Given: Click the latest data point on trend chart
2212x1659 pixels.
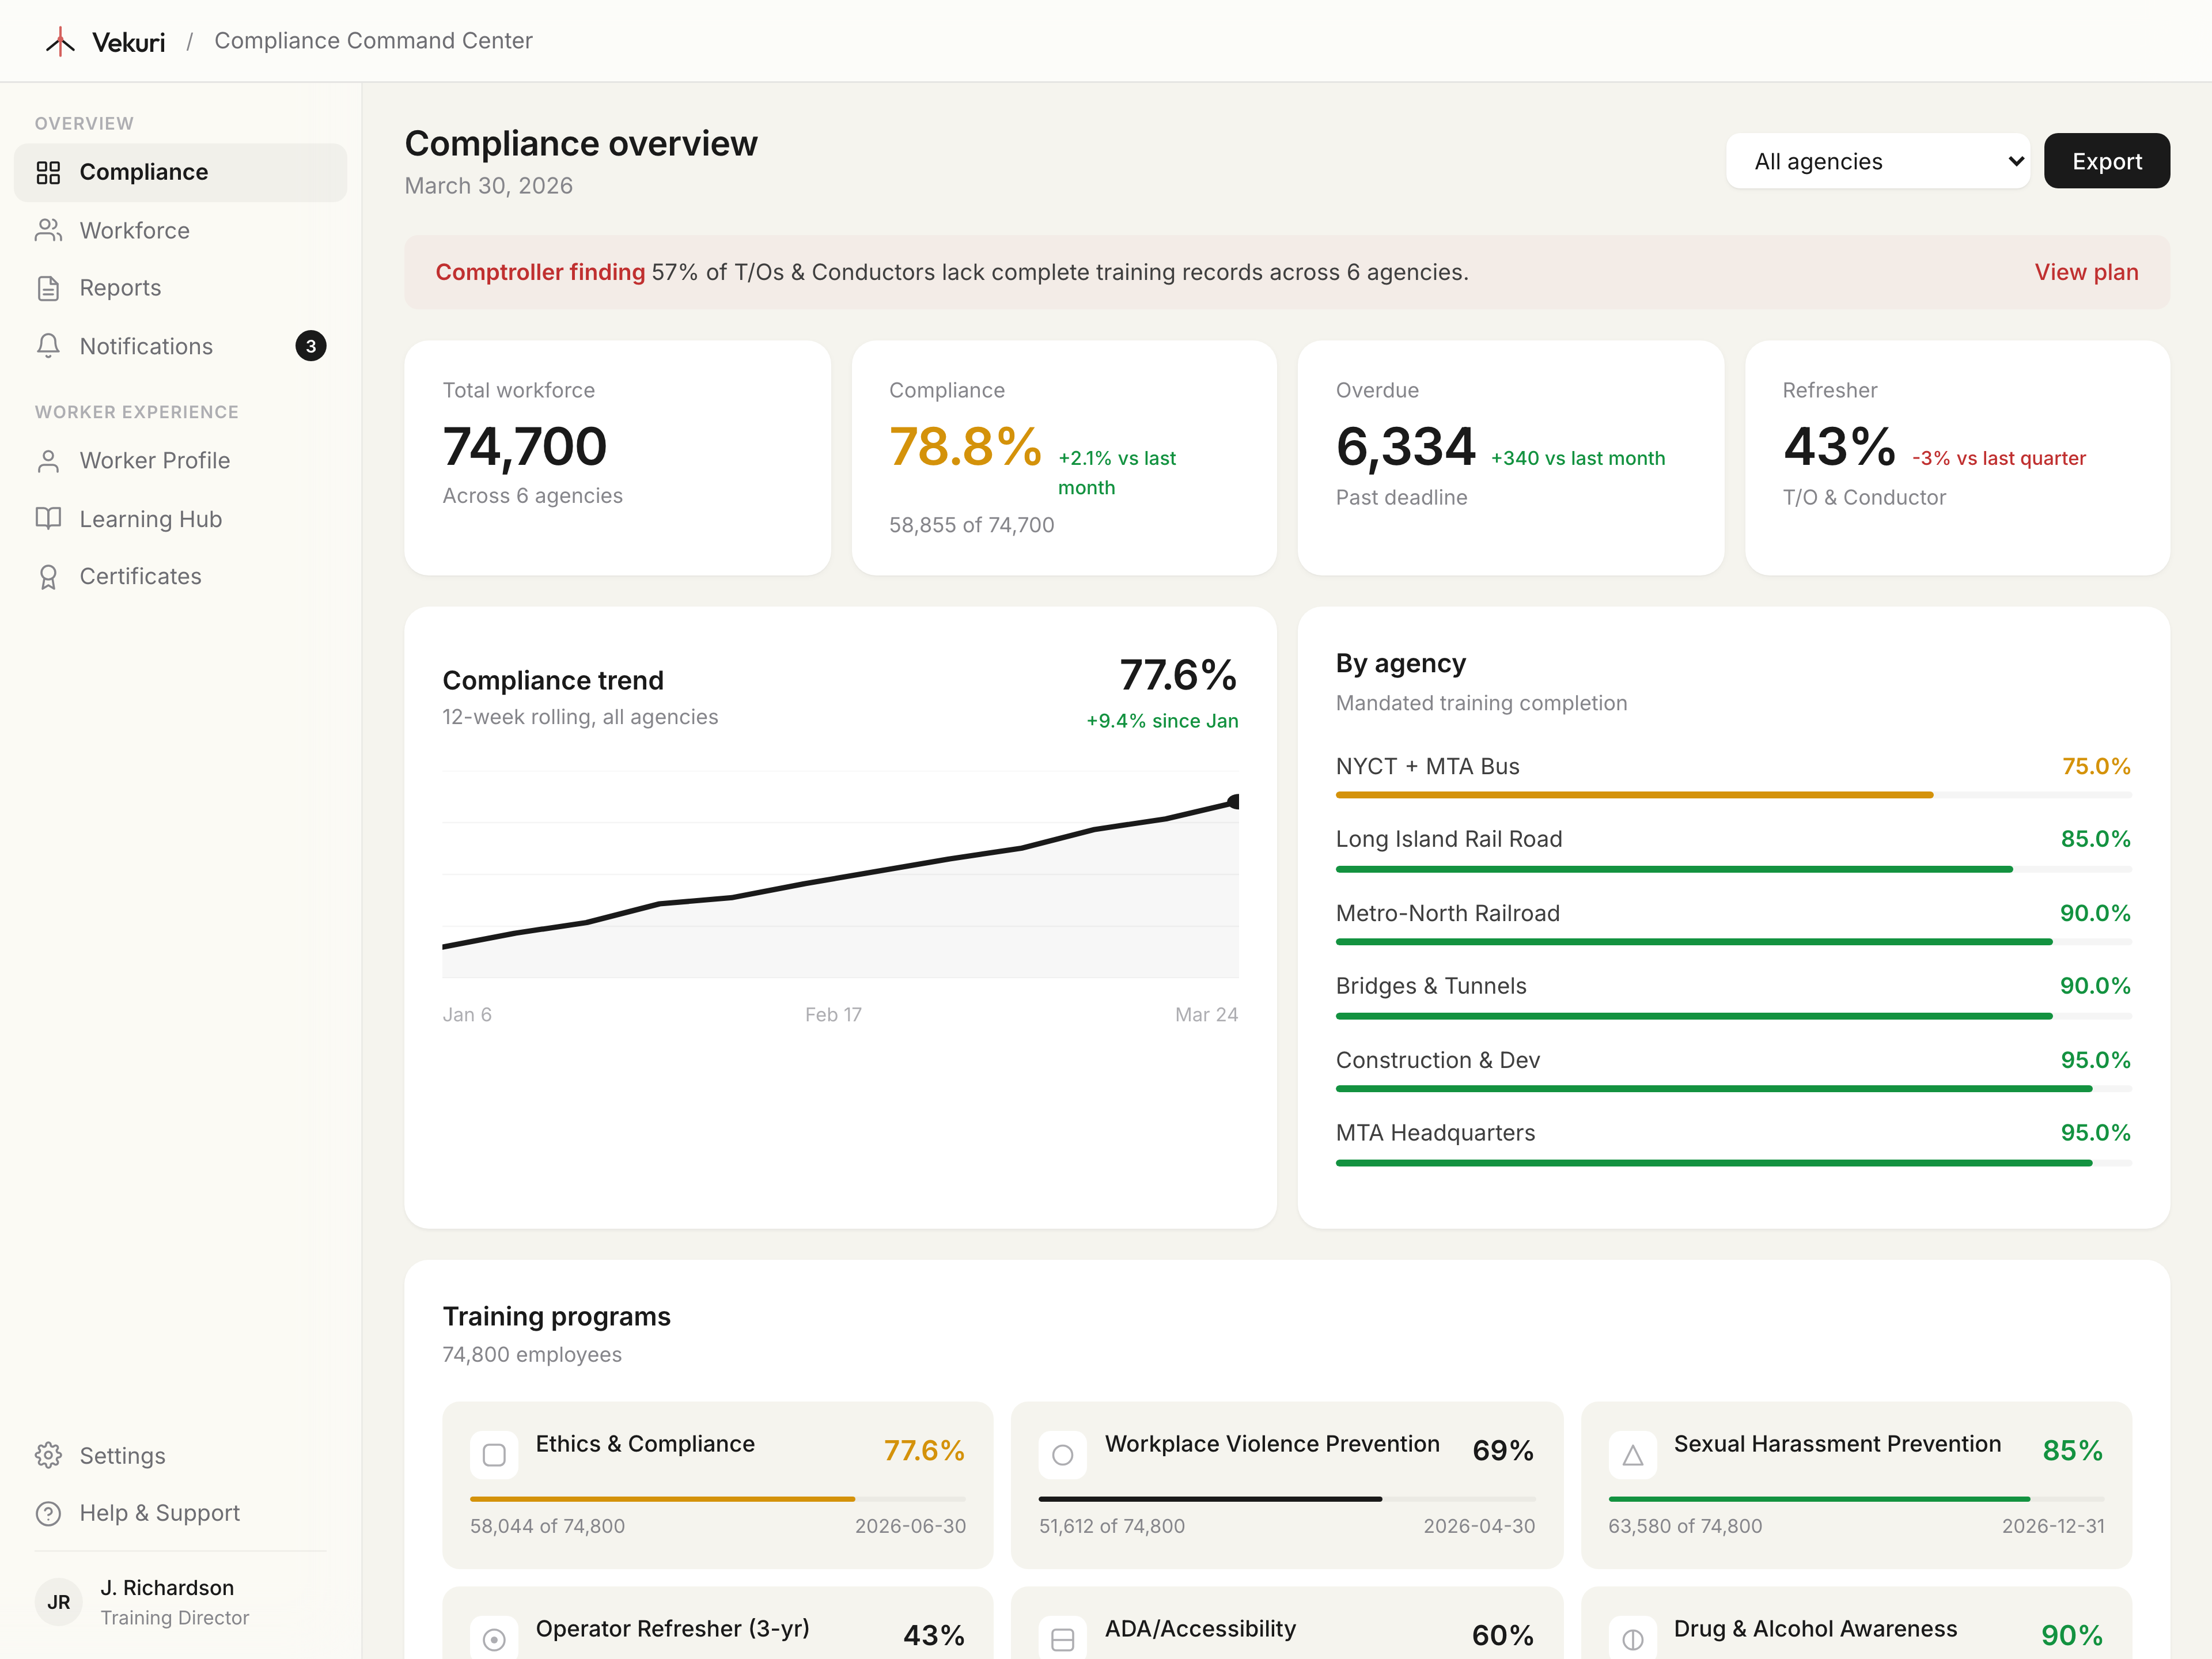Looking at the screenshot, I should [x=1234, y=801].
